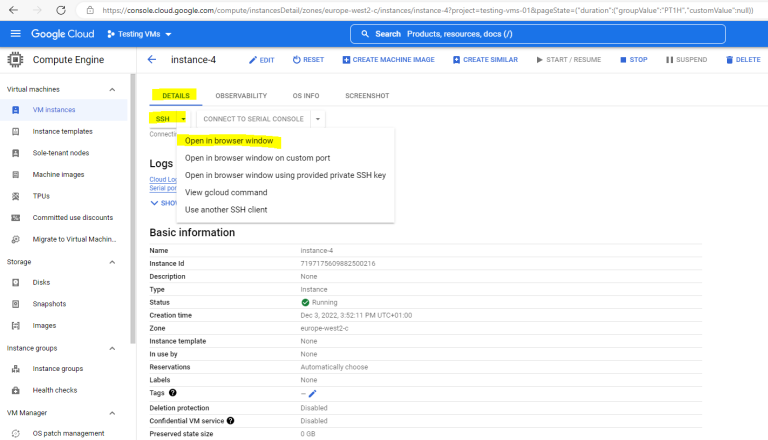This screenshot has width=768, height=440.
Task: Click the Committed use discounts icon
Action: (x=16, y=218)
